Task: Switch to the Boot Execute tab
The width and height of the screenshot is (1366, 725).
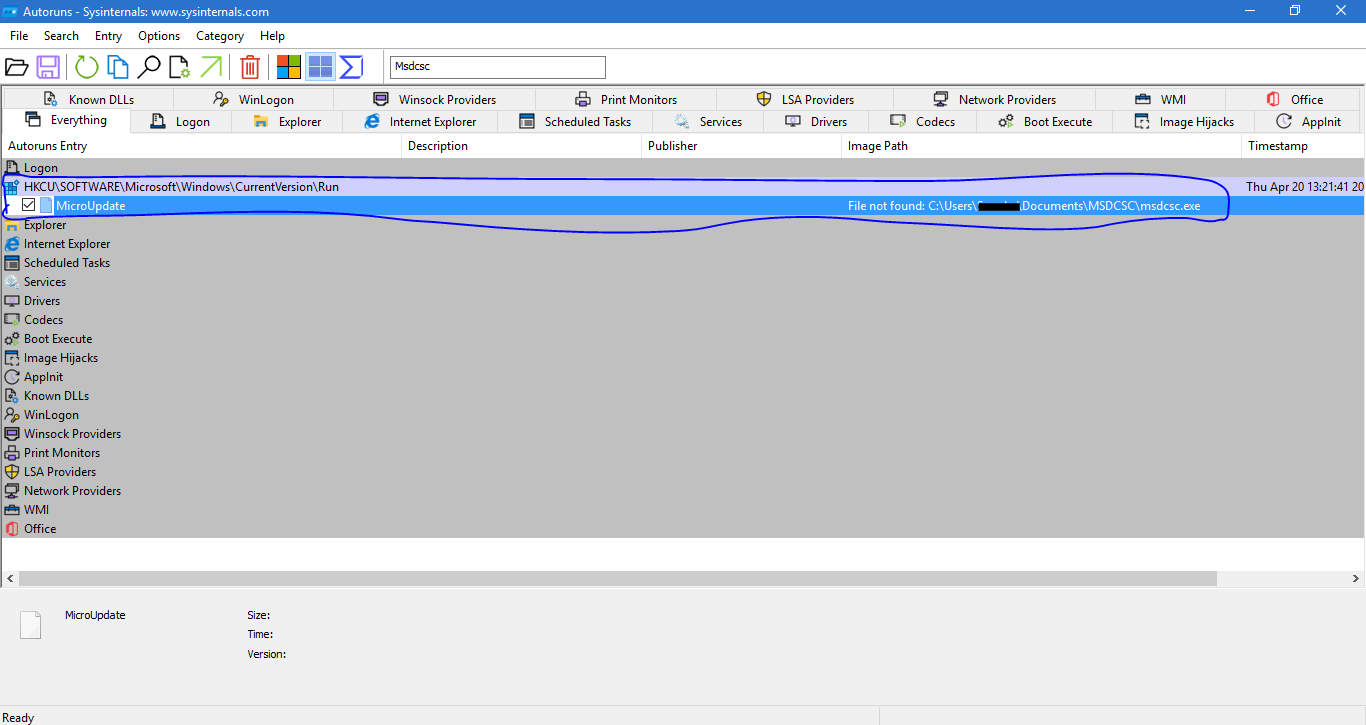Action: tap(1046, 122)
